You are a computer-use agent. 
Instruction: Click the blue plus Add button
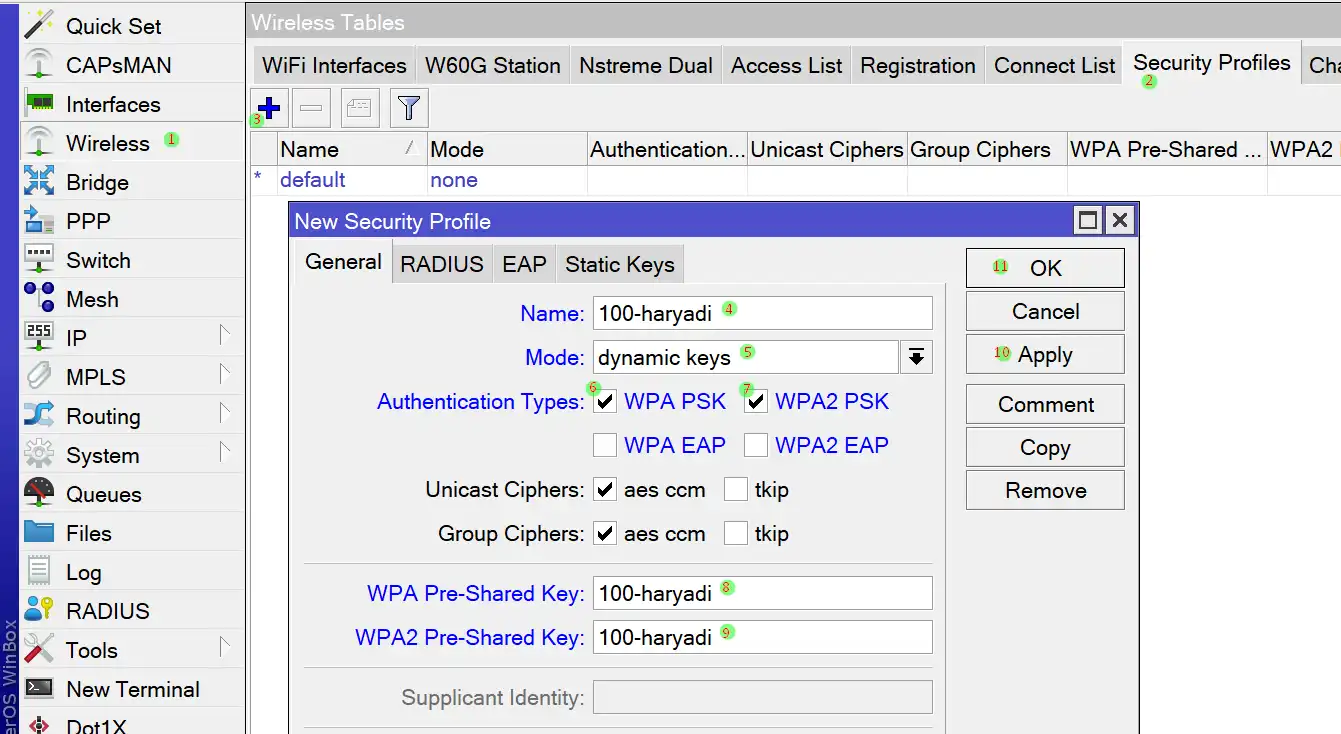(x=269, y=108)
